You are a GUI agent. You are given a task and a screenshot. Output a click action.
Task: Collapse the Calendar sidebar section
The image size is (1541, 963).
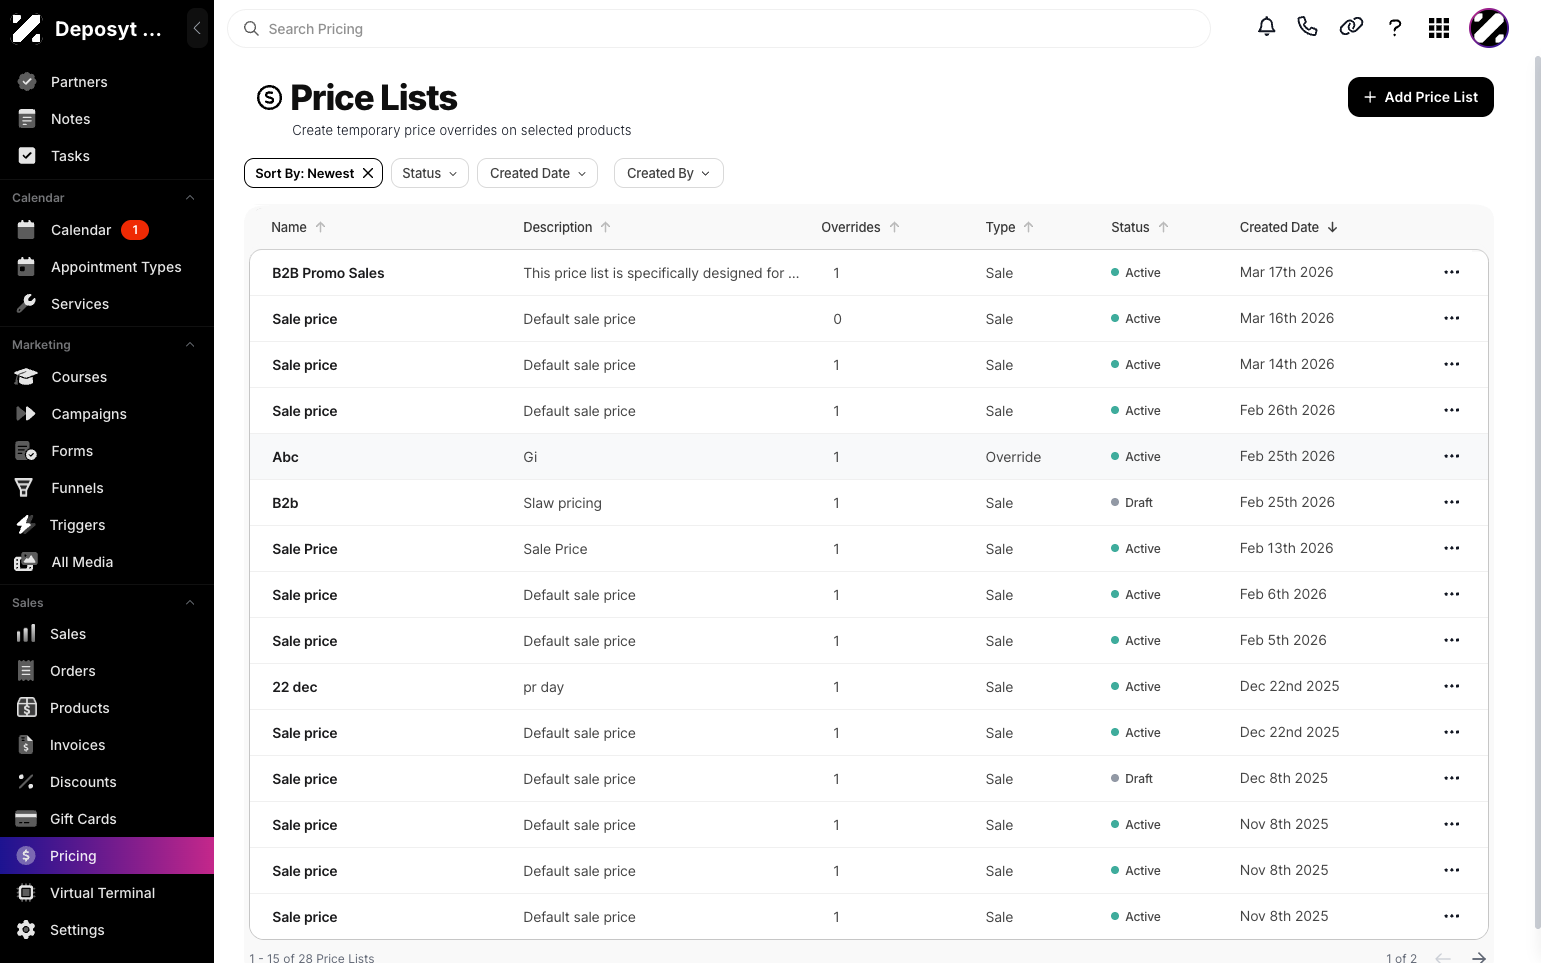click(190, 198)
